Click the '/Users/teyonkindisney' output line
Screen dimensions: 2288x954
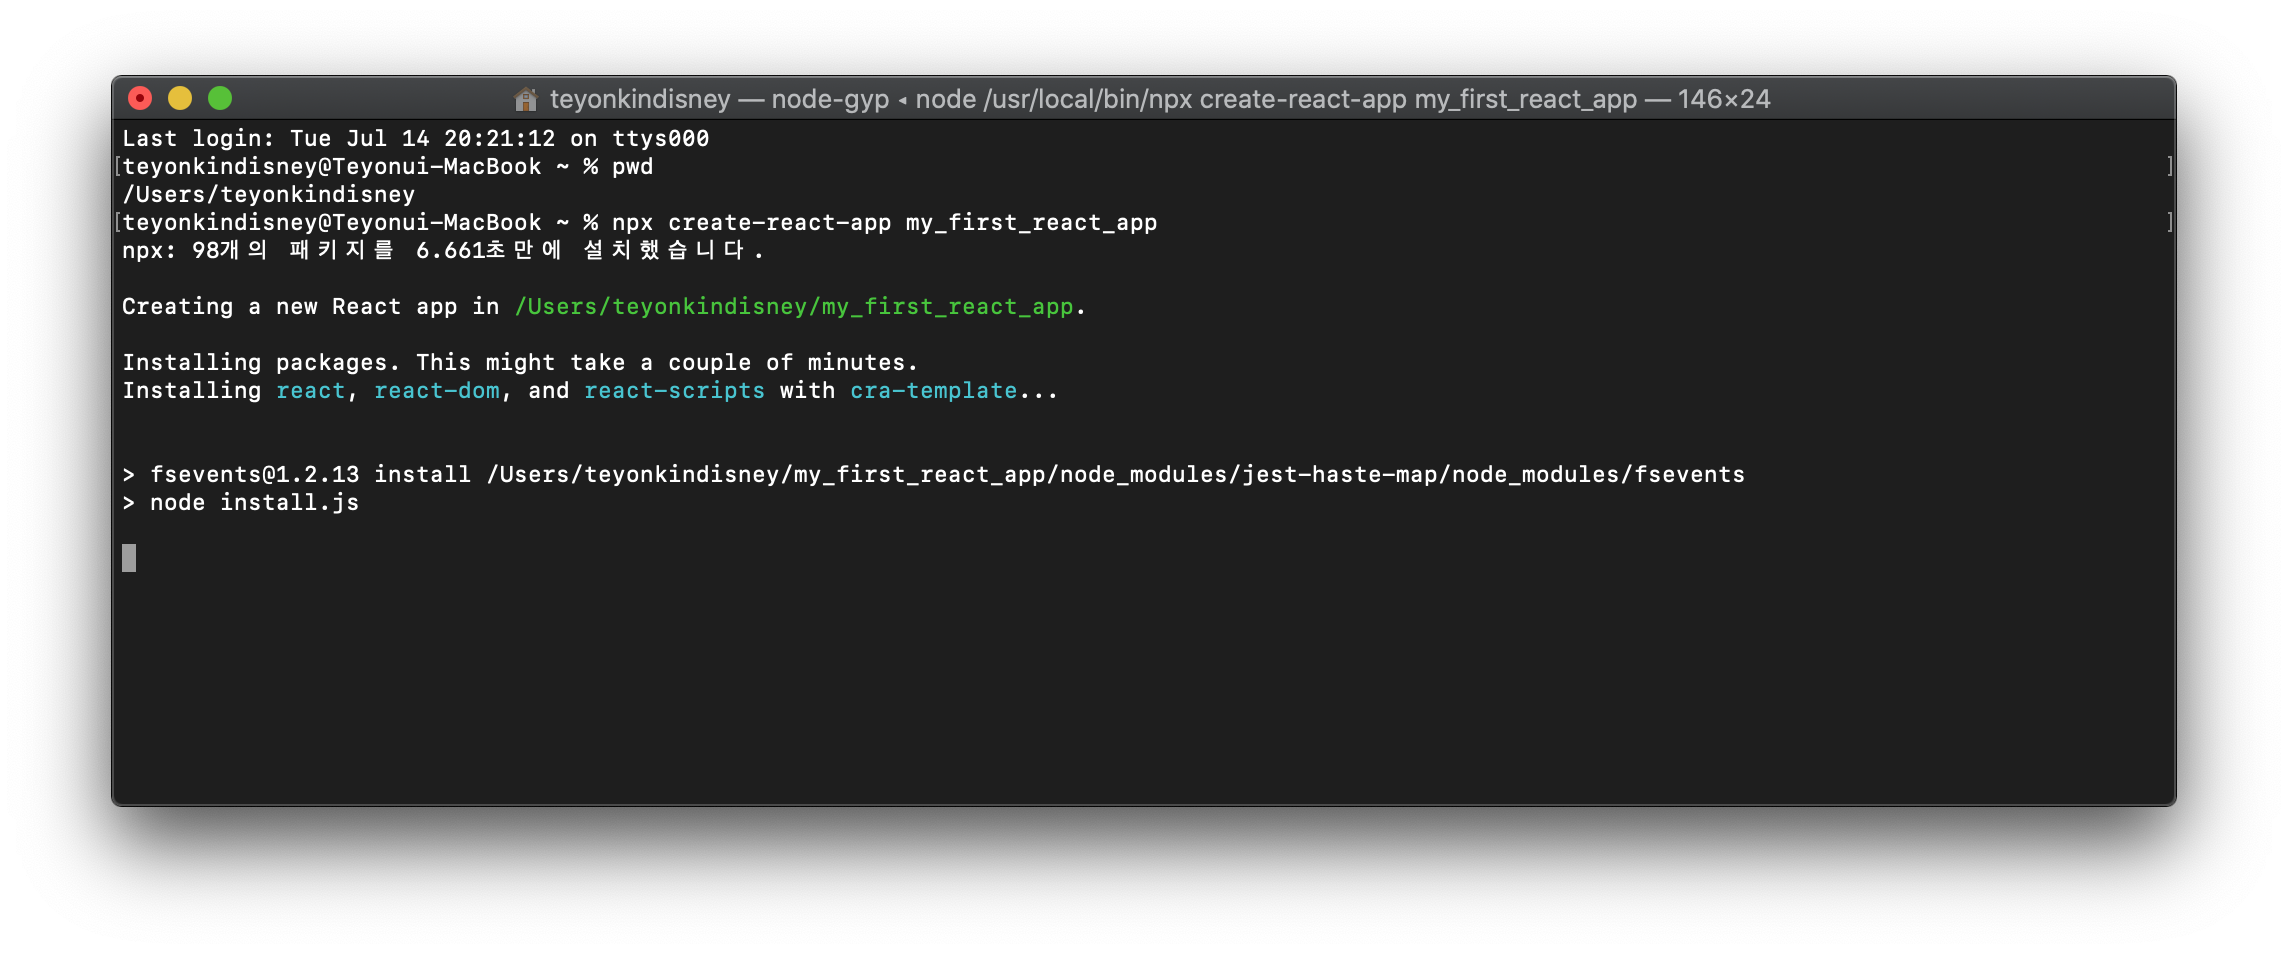pos(268,195)
